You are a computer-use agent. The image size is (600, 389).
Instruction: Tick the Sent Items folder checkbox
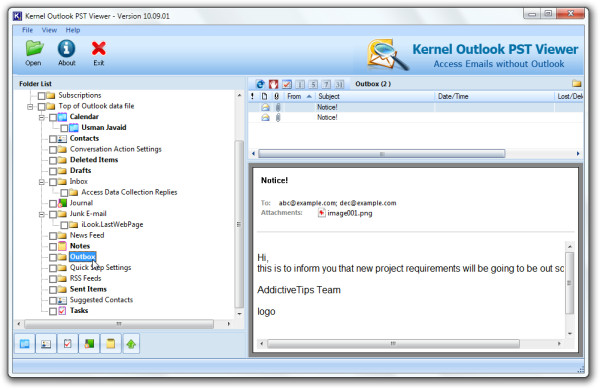pos(53,290)
